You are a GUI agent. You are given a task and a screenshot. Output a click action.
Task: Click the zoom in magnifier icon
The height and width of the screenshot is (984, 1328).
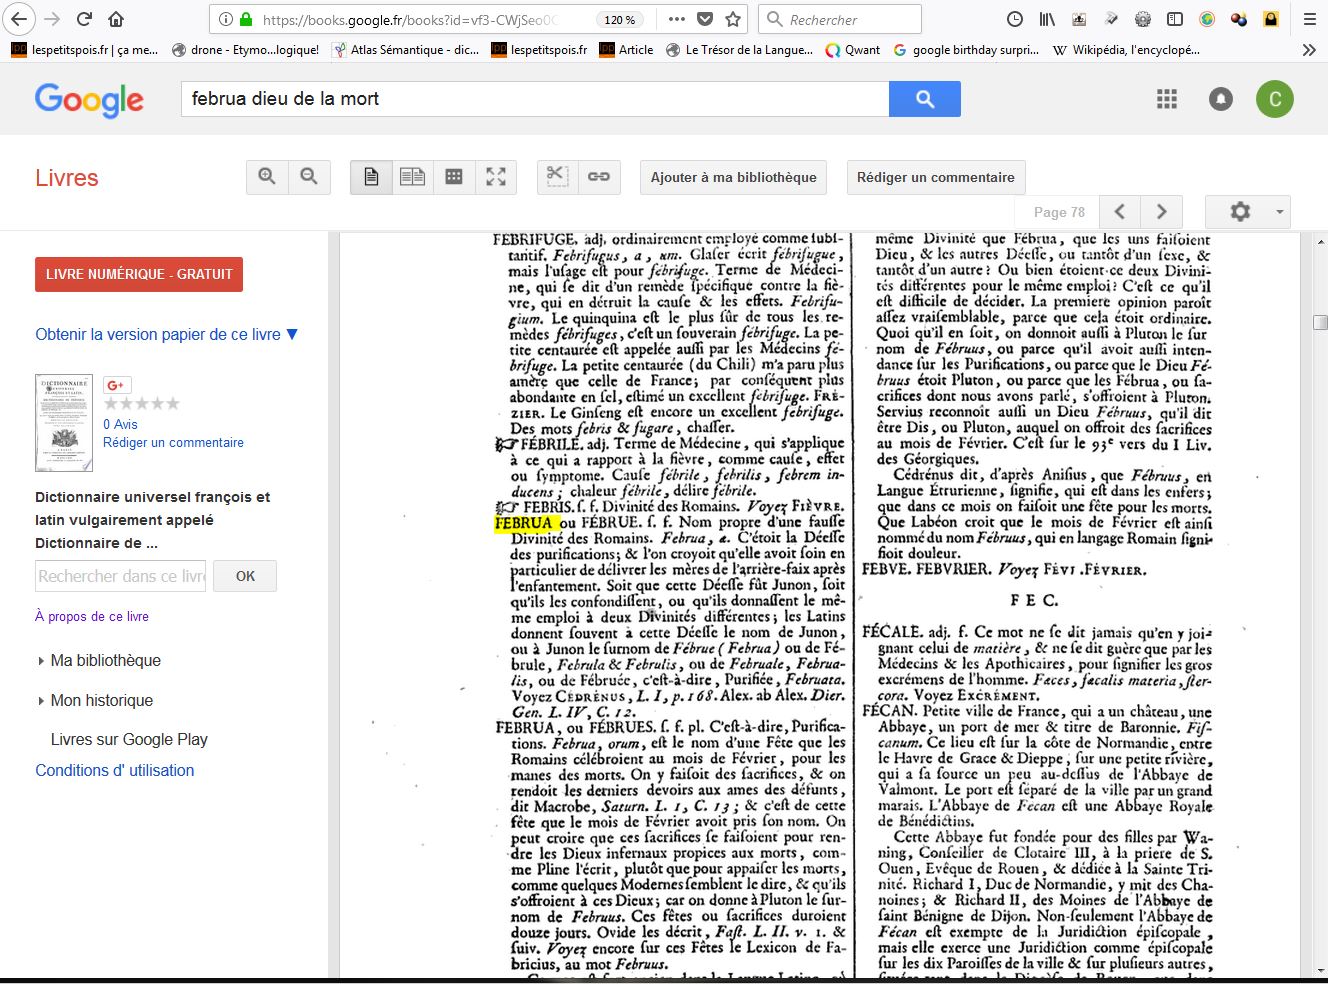[x=267, y=177]
